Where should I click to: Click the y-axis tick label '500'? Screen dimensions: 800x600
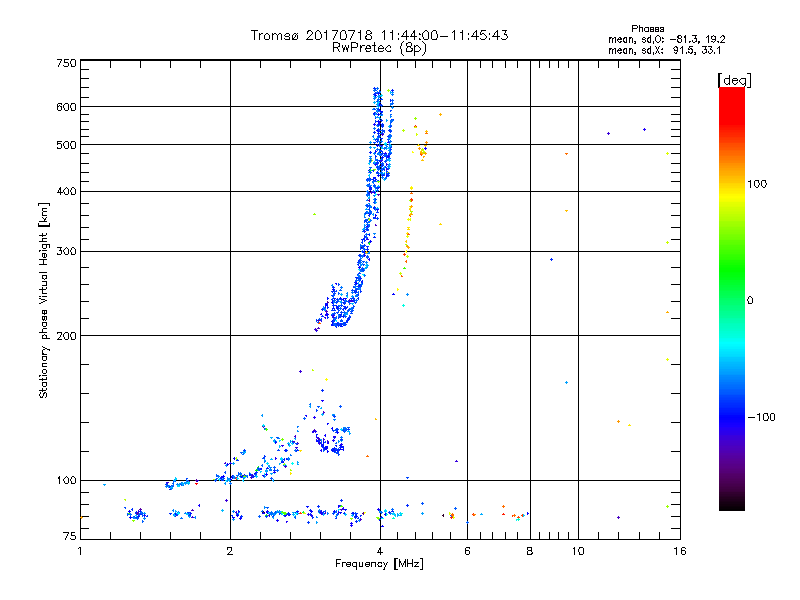pos(66,145)
